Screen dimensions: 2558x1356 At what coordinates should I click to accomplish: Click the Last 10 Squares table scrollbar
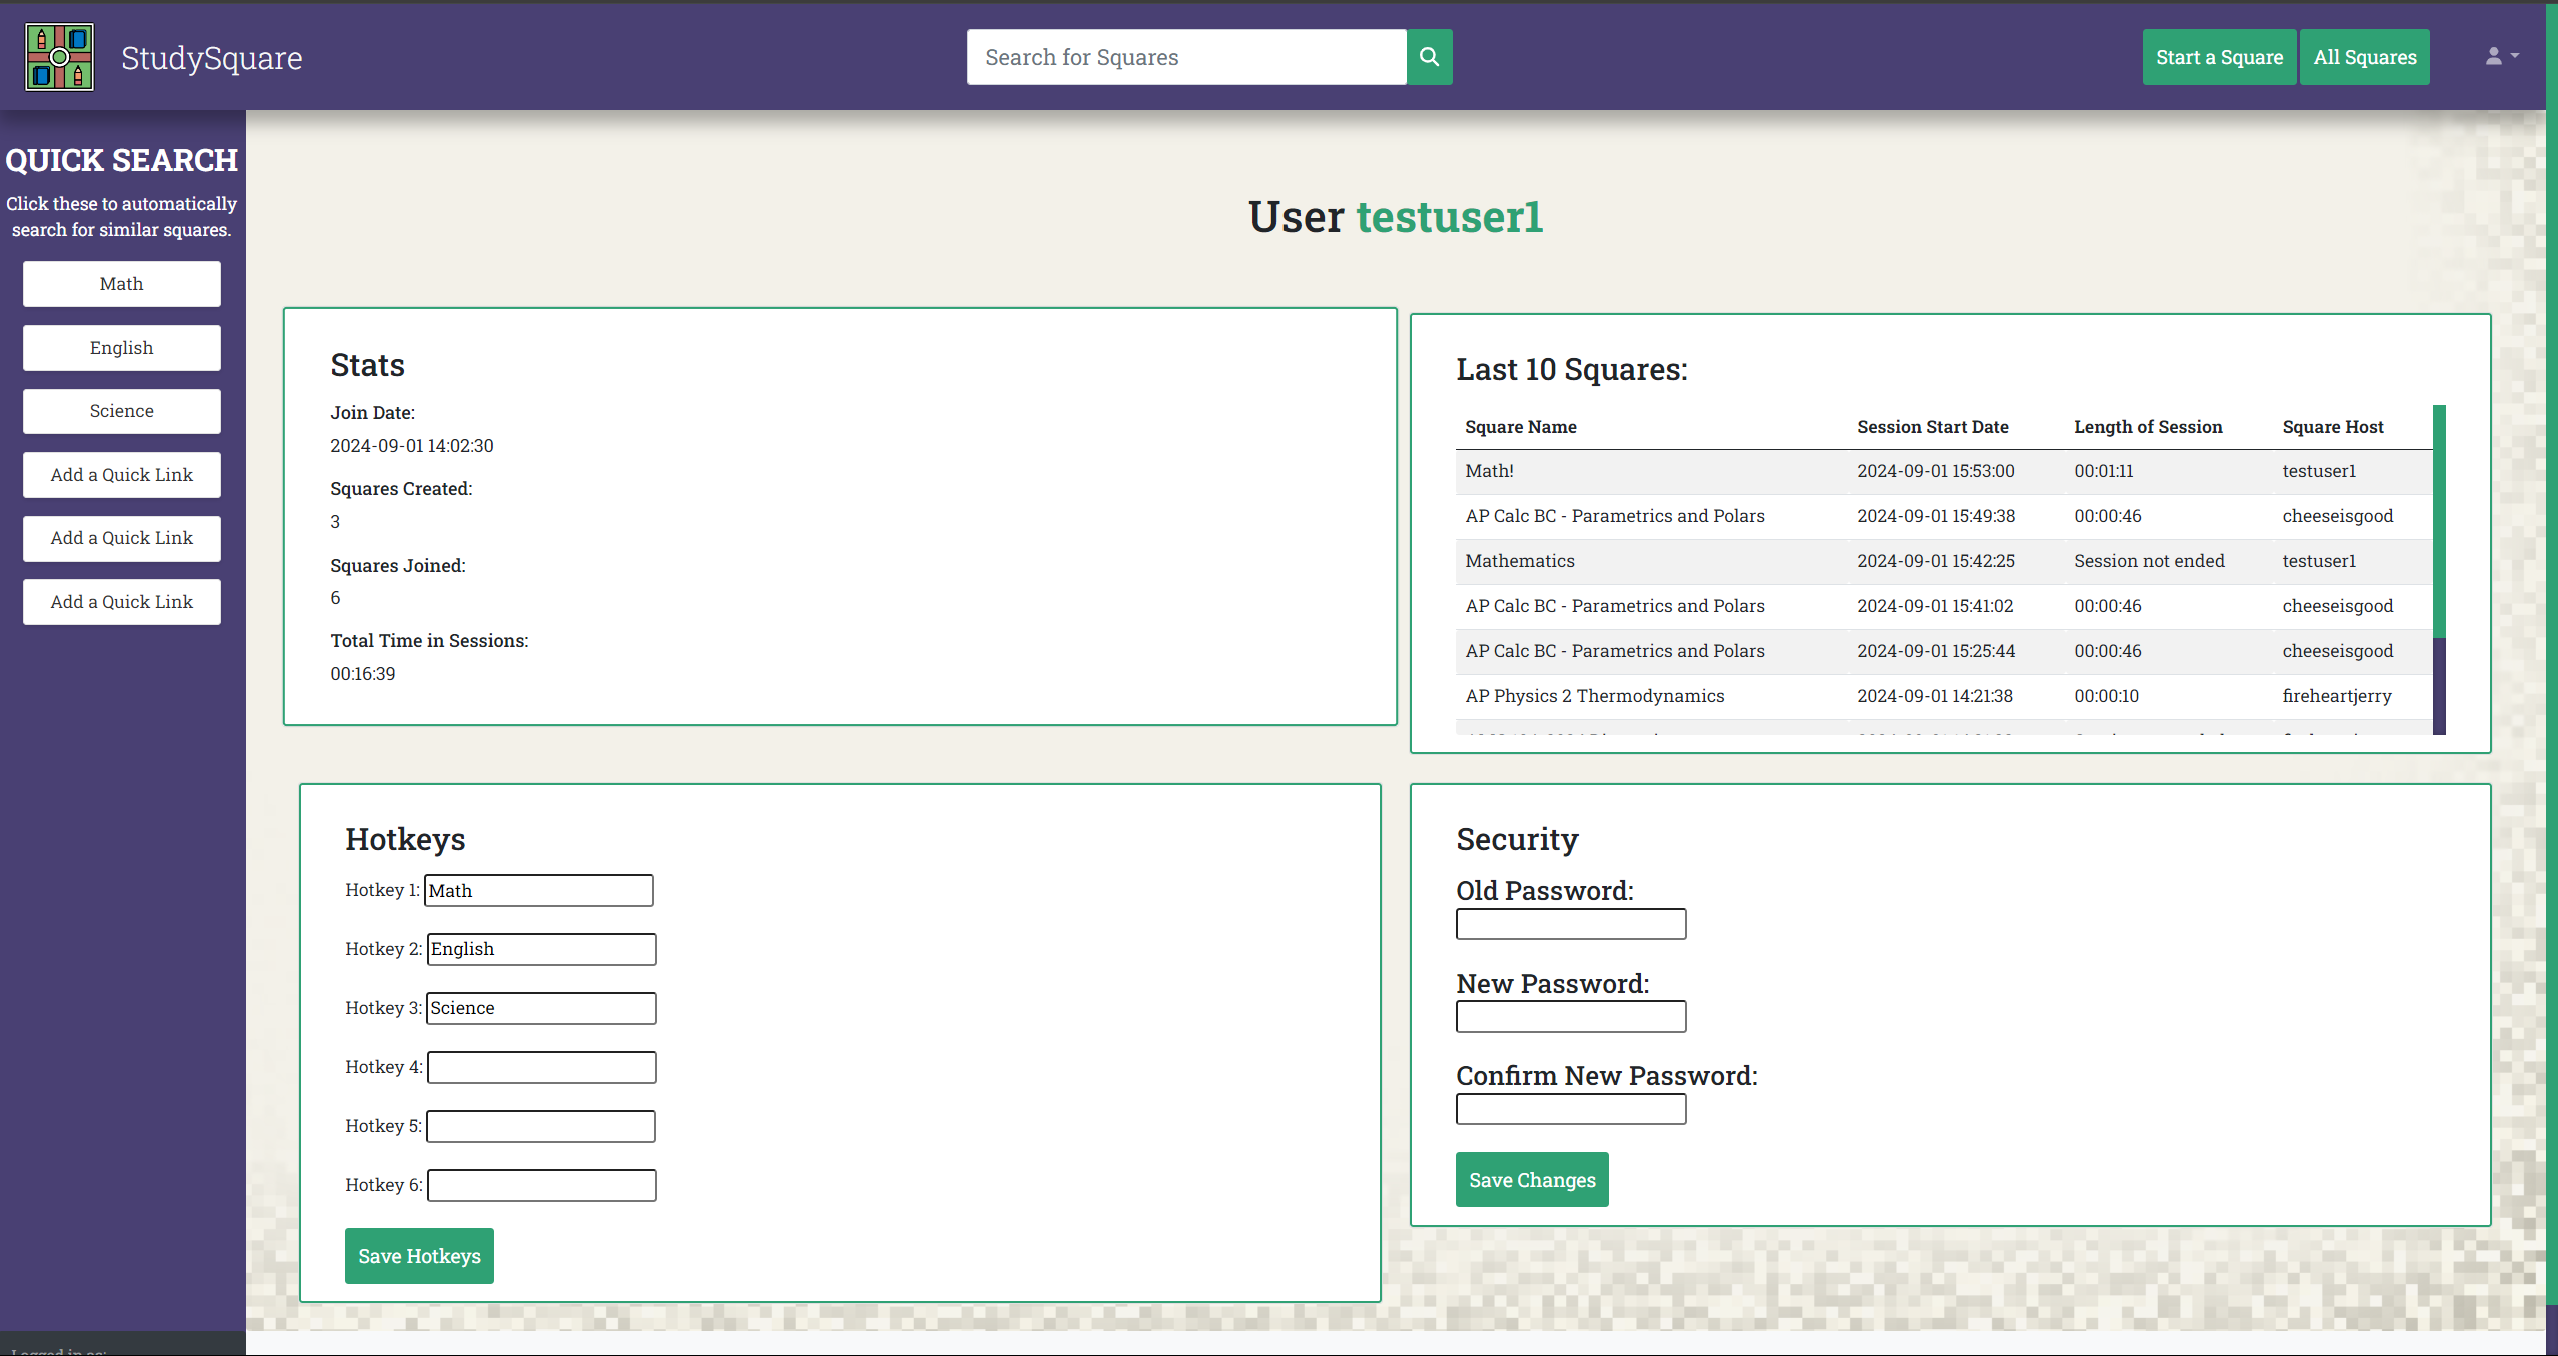tap(2439, 522)
